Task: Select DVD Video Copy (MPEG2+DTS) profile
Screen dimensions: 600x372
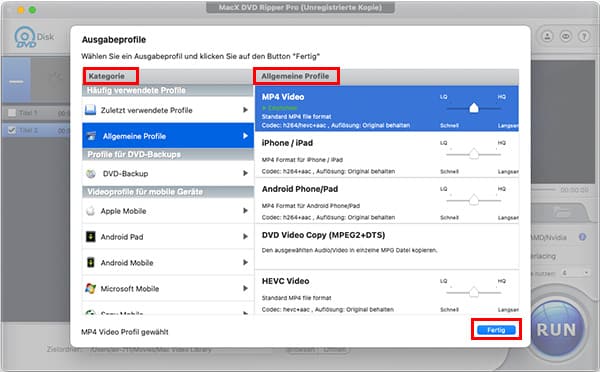Action: [387, 246]
